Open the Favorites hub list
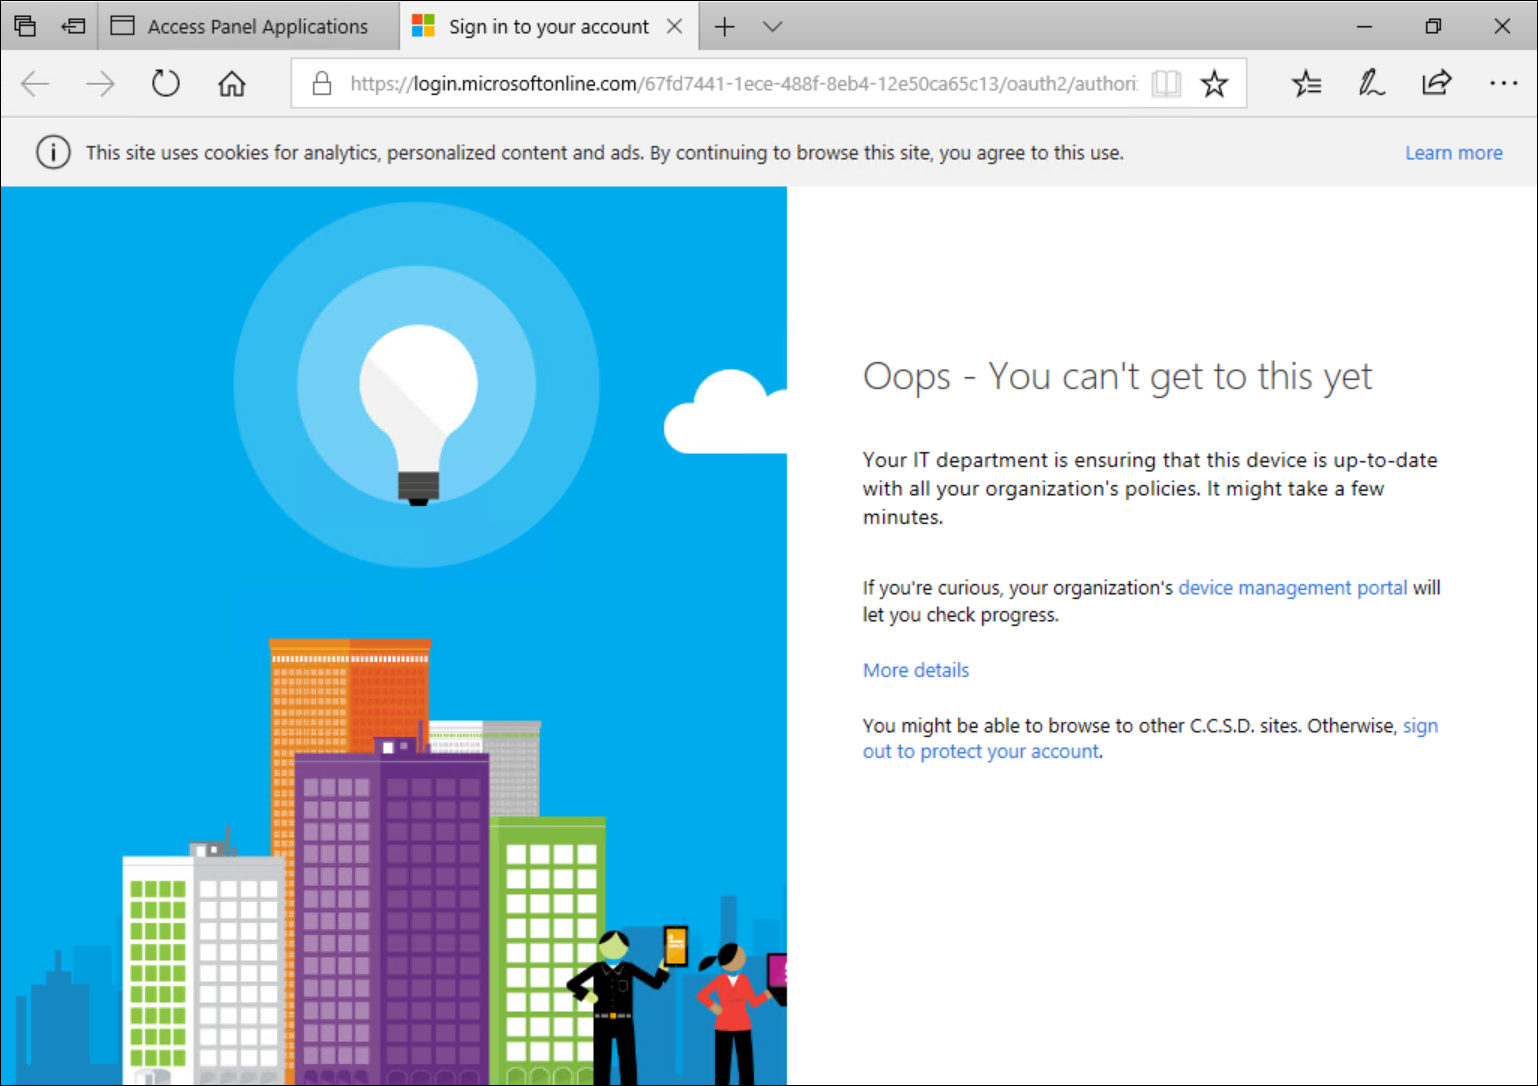Viewport: 1538px width, 1086px height. (1306, 84)
